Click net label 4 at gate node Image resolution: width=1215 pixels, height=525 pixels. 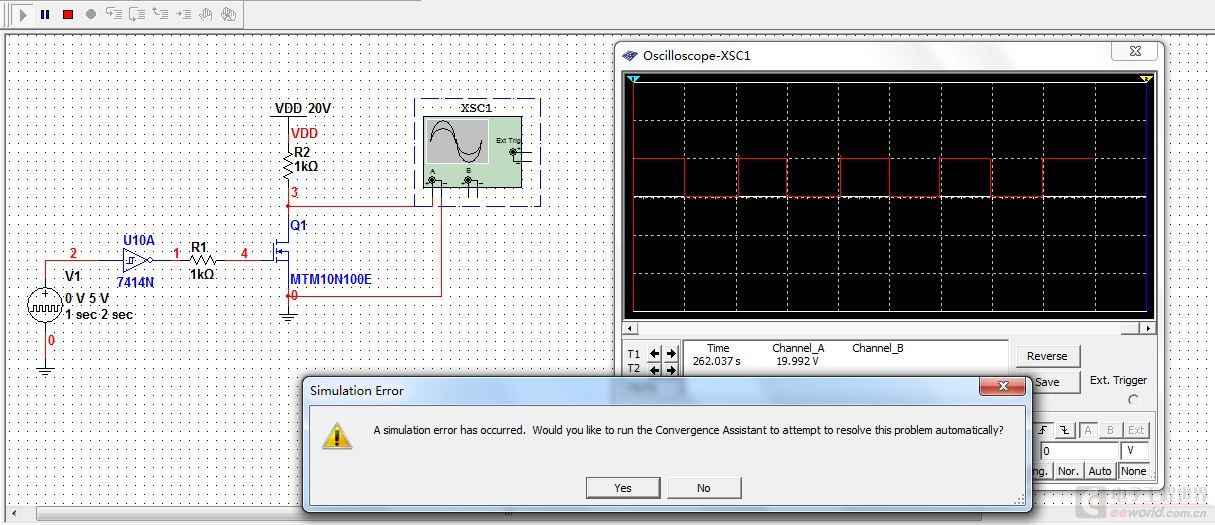pyautogui.click(x=244, y=254)
